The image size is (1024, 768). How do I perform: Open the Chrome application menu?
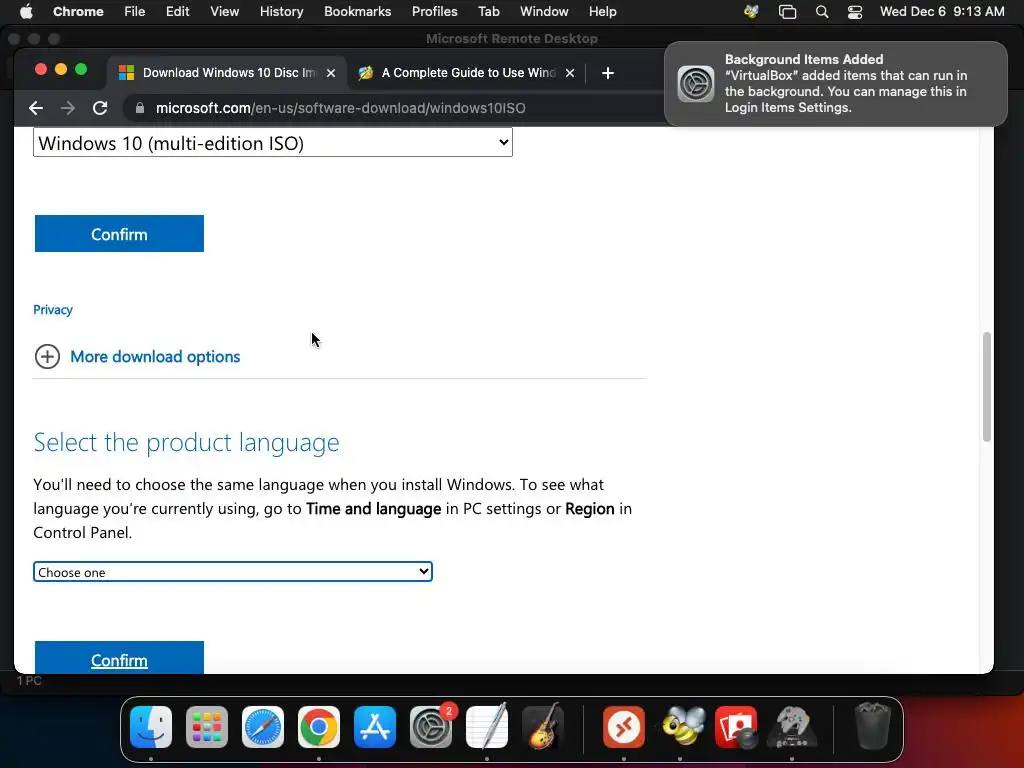point(78,12)
